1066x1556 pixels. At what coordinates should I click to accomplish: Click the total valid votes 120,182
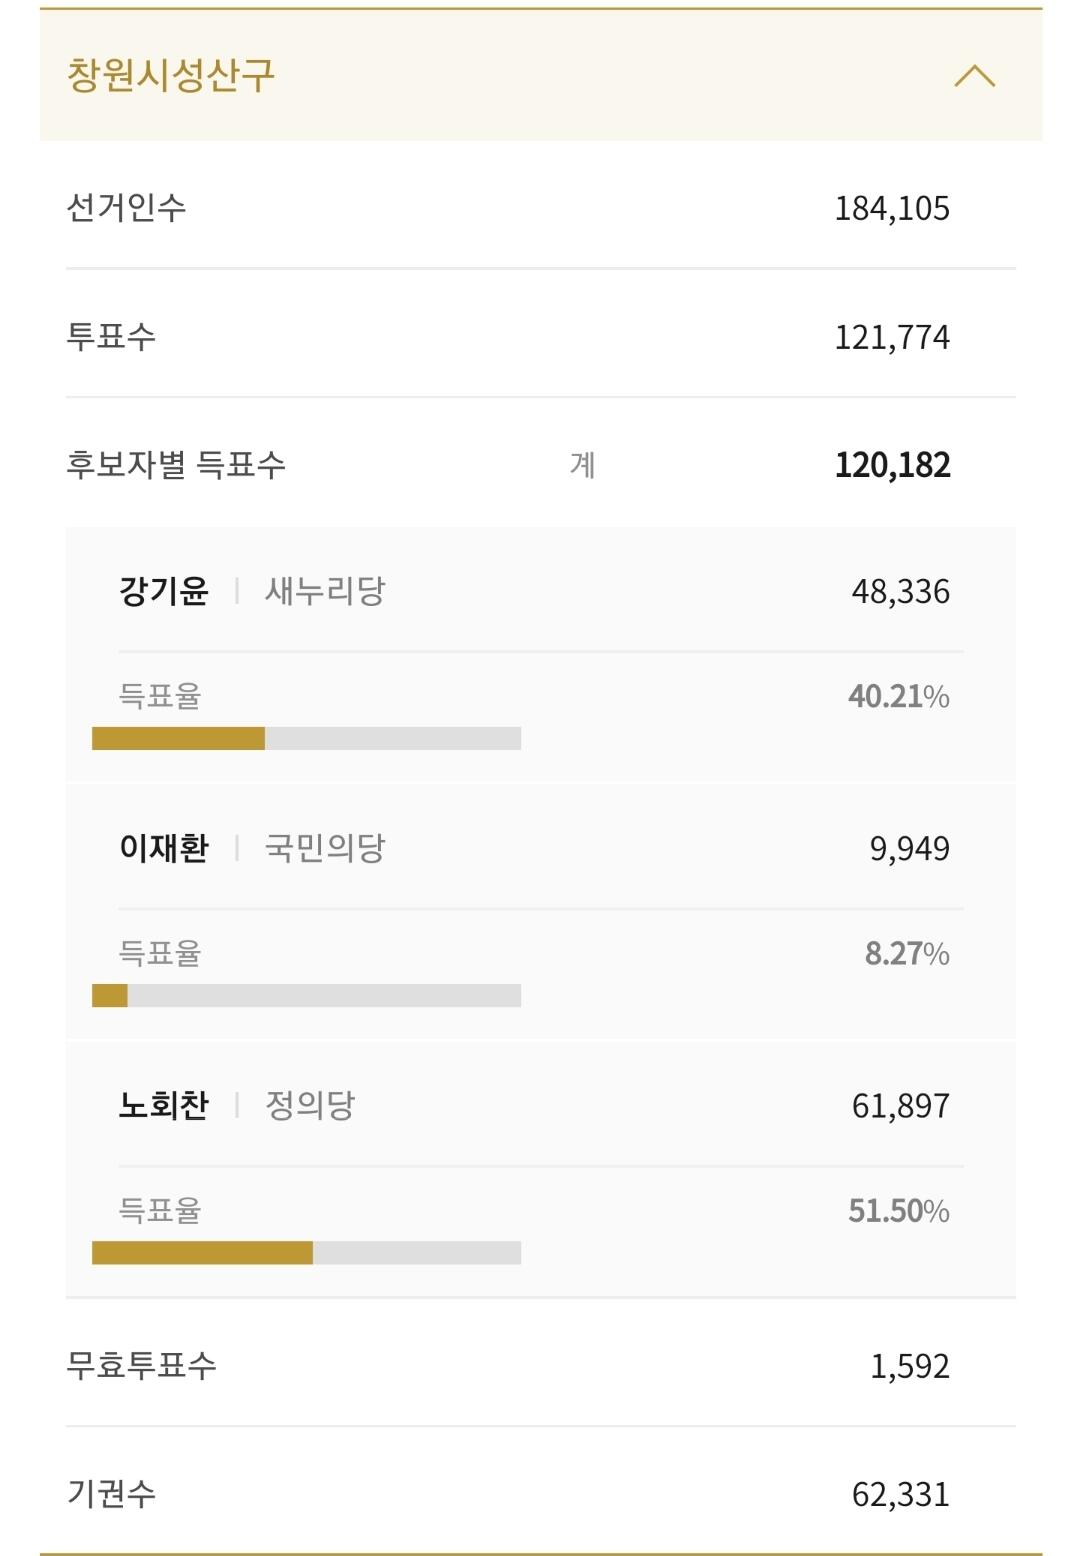(x=892, y=465)
